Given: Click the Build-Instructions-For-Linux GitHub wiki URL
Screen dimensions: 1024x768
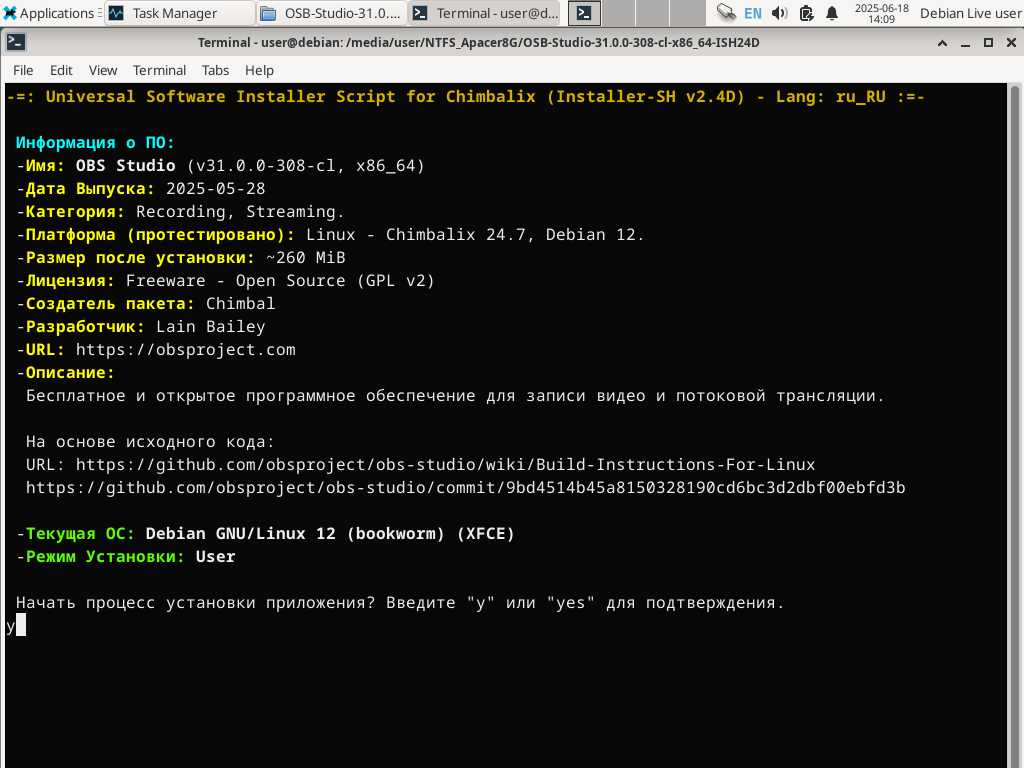Looking at the screenshot, I should (445, 464).
